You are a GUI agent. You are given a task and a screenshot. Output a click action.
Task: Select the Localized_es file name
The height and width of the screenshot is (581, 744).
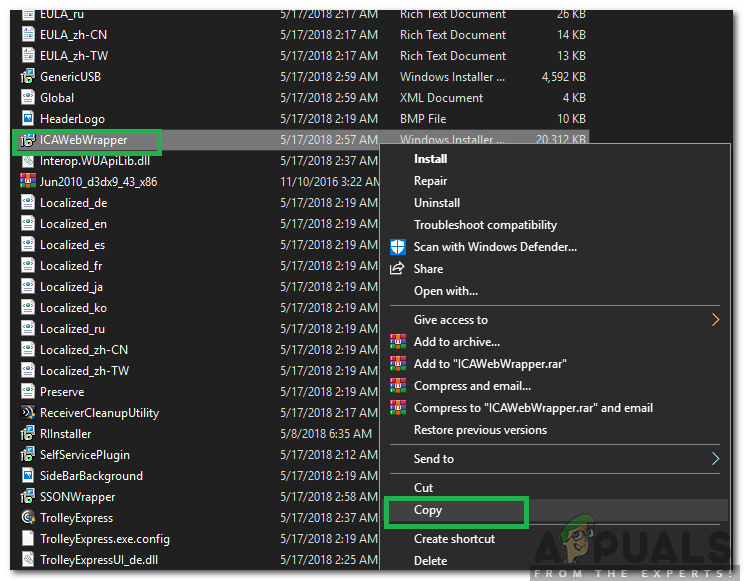[x=72, y=245]
